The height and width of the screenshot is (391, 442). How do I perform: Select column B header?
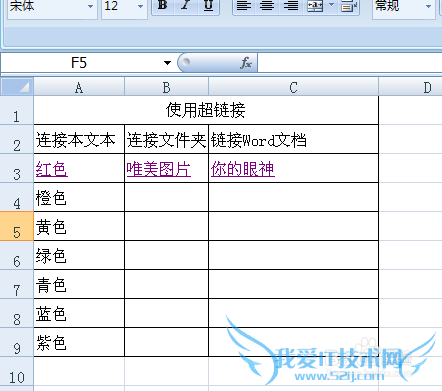(x=166, y=87)
